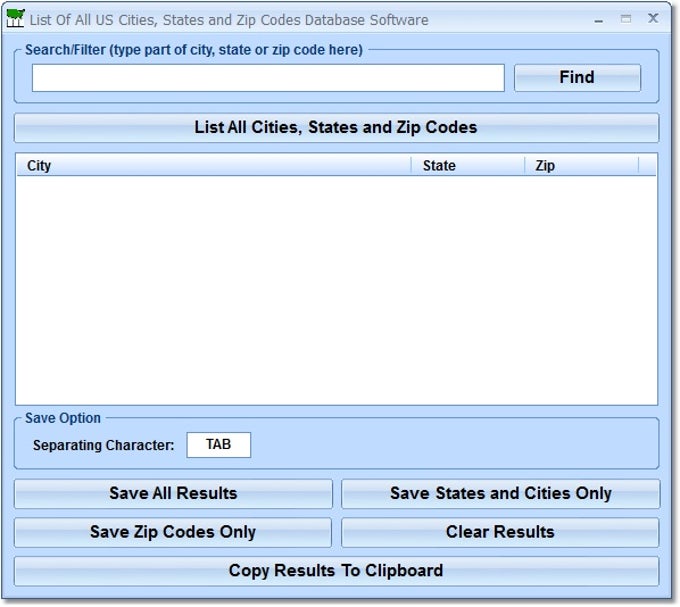Sort by the State column header
The image size is (680, 607).
(467, 166)
